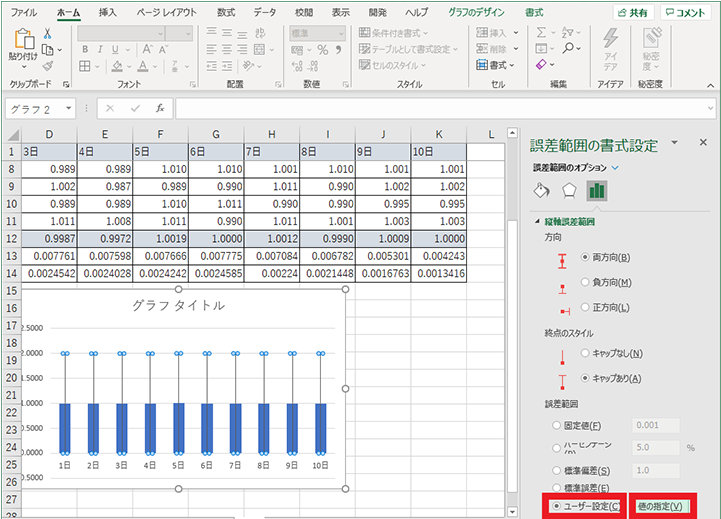Click the comma style icon

[x=339, y=49]
